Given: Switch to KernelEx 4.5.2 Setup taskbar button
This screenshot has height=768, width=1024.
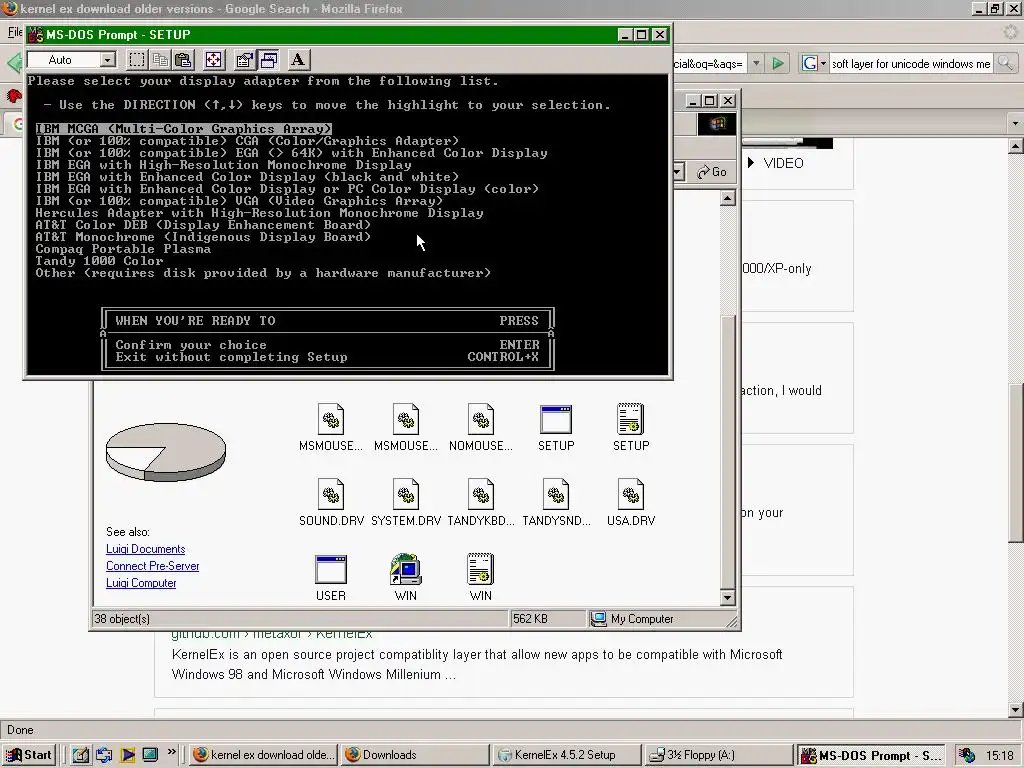Looking at the screenshot, I should [x=567, y=755].
